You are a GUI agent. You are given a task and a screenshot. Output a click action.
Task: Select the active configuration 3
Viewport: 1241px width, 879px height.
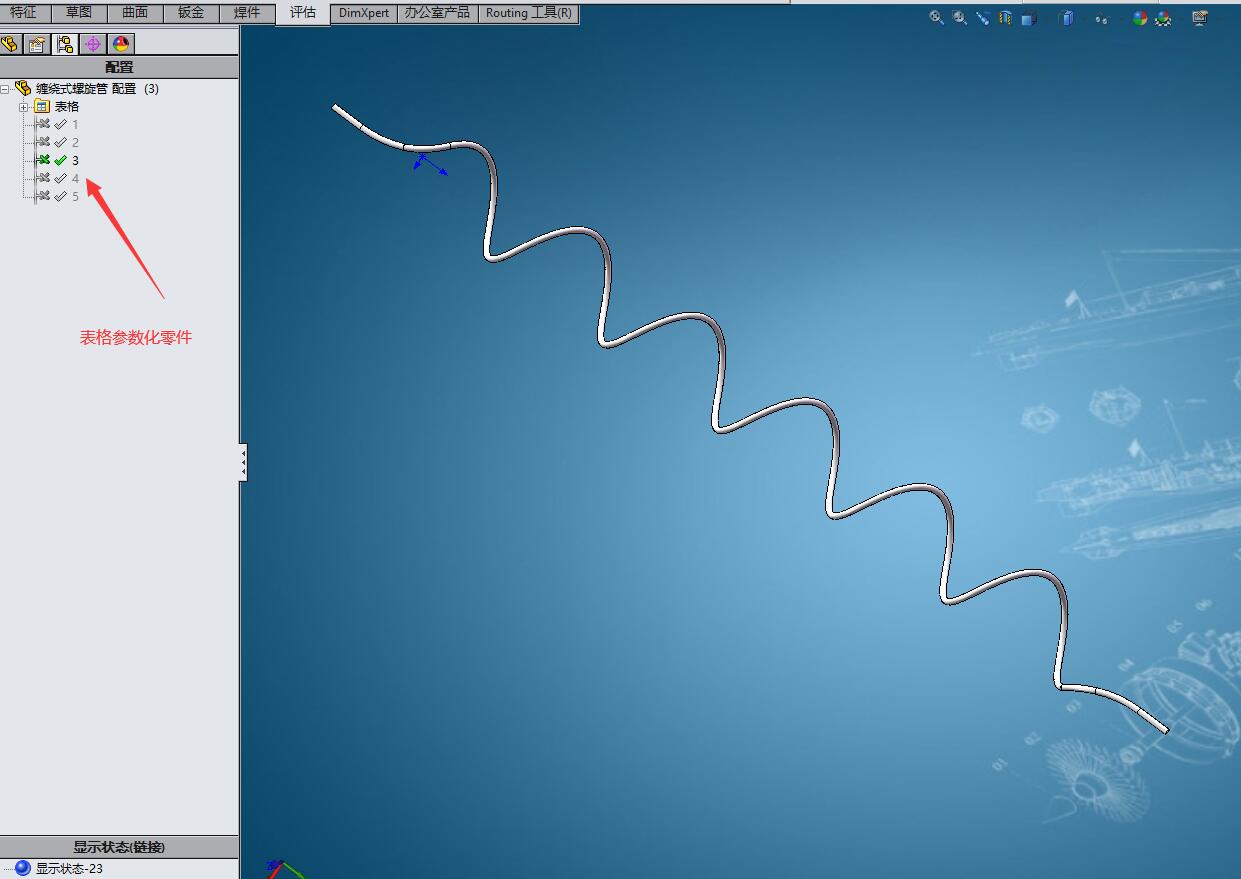75,160
